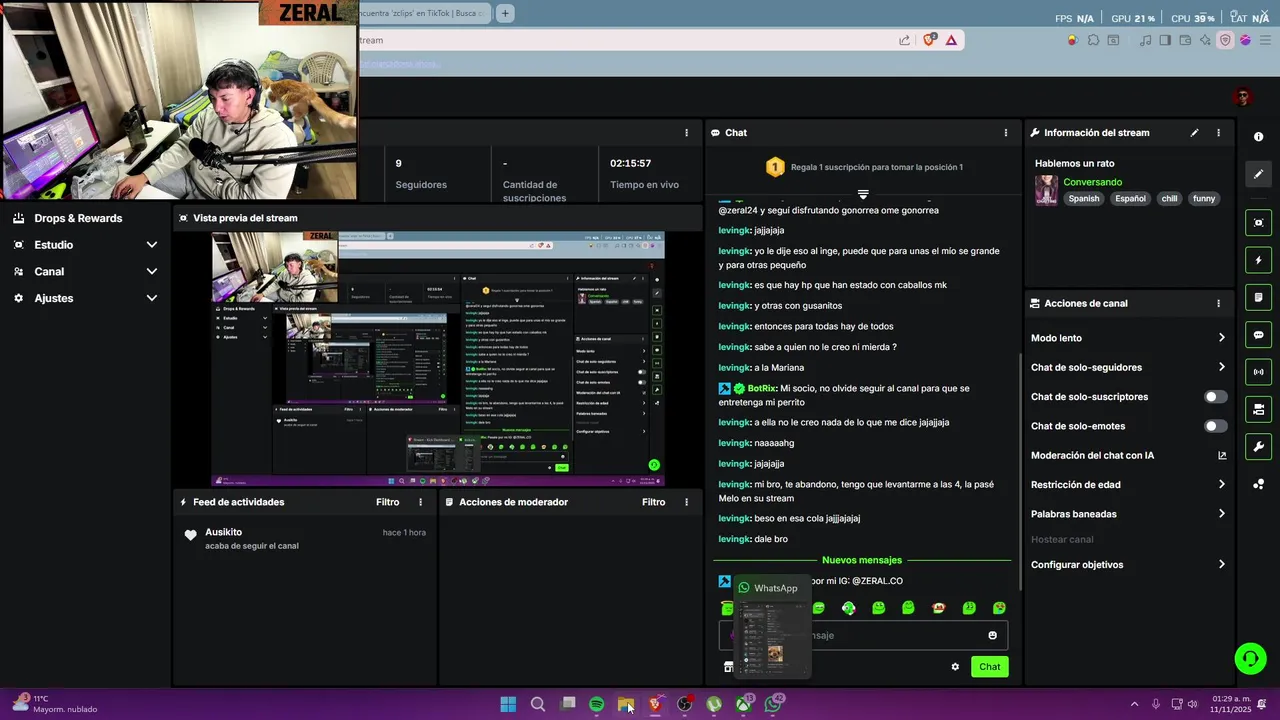Open Restricción de edad options arrow
The image size is (1280, 720).
[1221, 485]
